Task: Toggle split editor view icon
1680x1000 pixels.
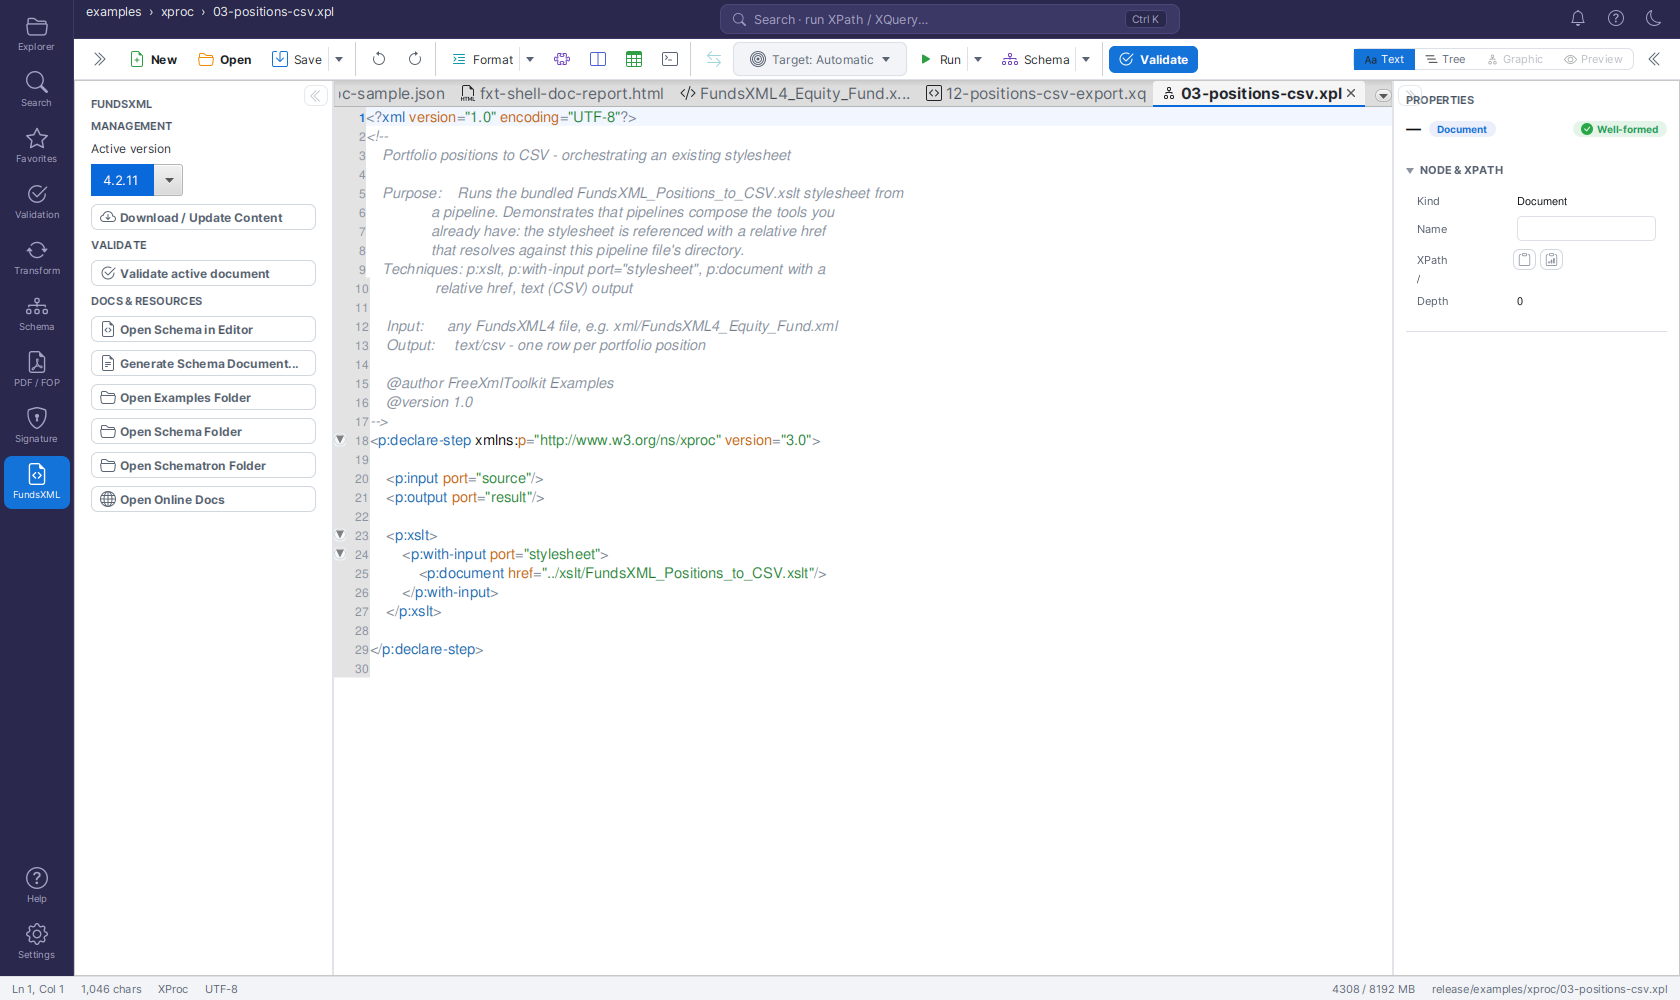Action: [598, 59]
